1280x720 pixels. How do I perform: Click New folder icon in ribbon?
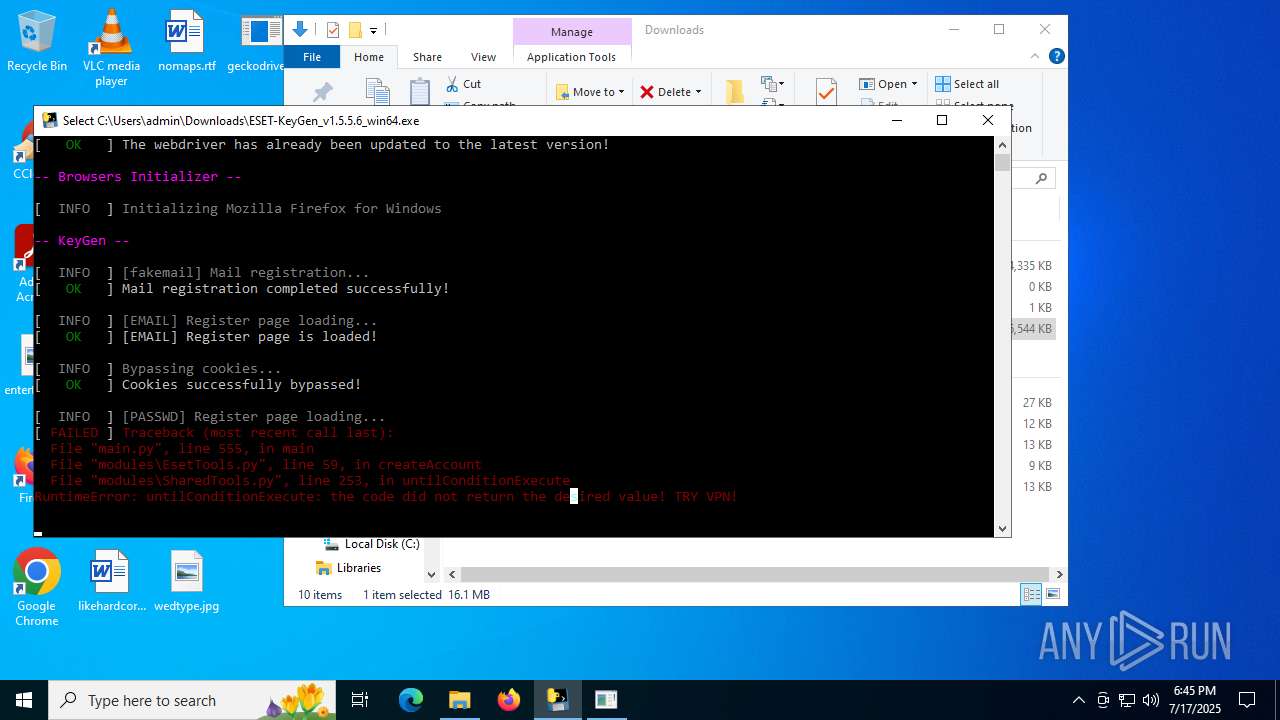point(735,91)
